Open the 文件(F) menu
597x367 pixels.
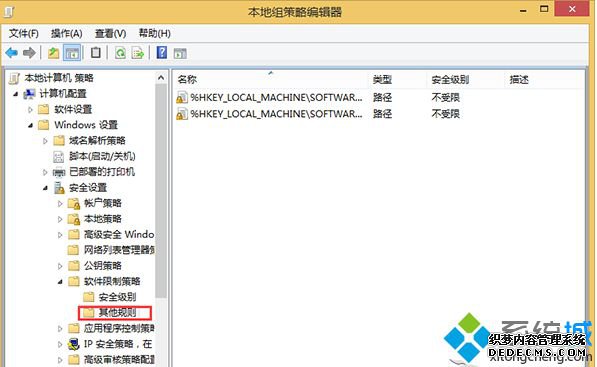(24, 34)
